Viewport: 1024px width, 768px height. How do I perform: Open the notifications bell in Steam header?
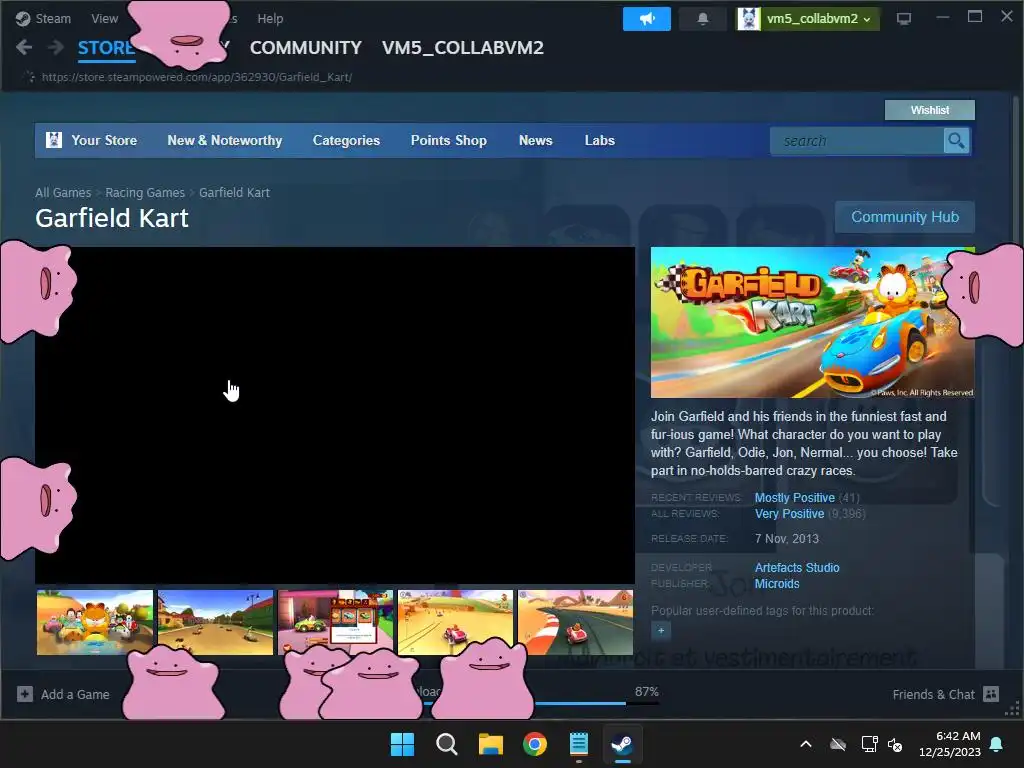point(703,19)
